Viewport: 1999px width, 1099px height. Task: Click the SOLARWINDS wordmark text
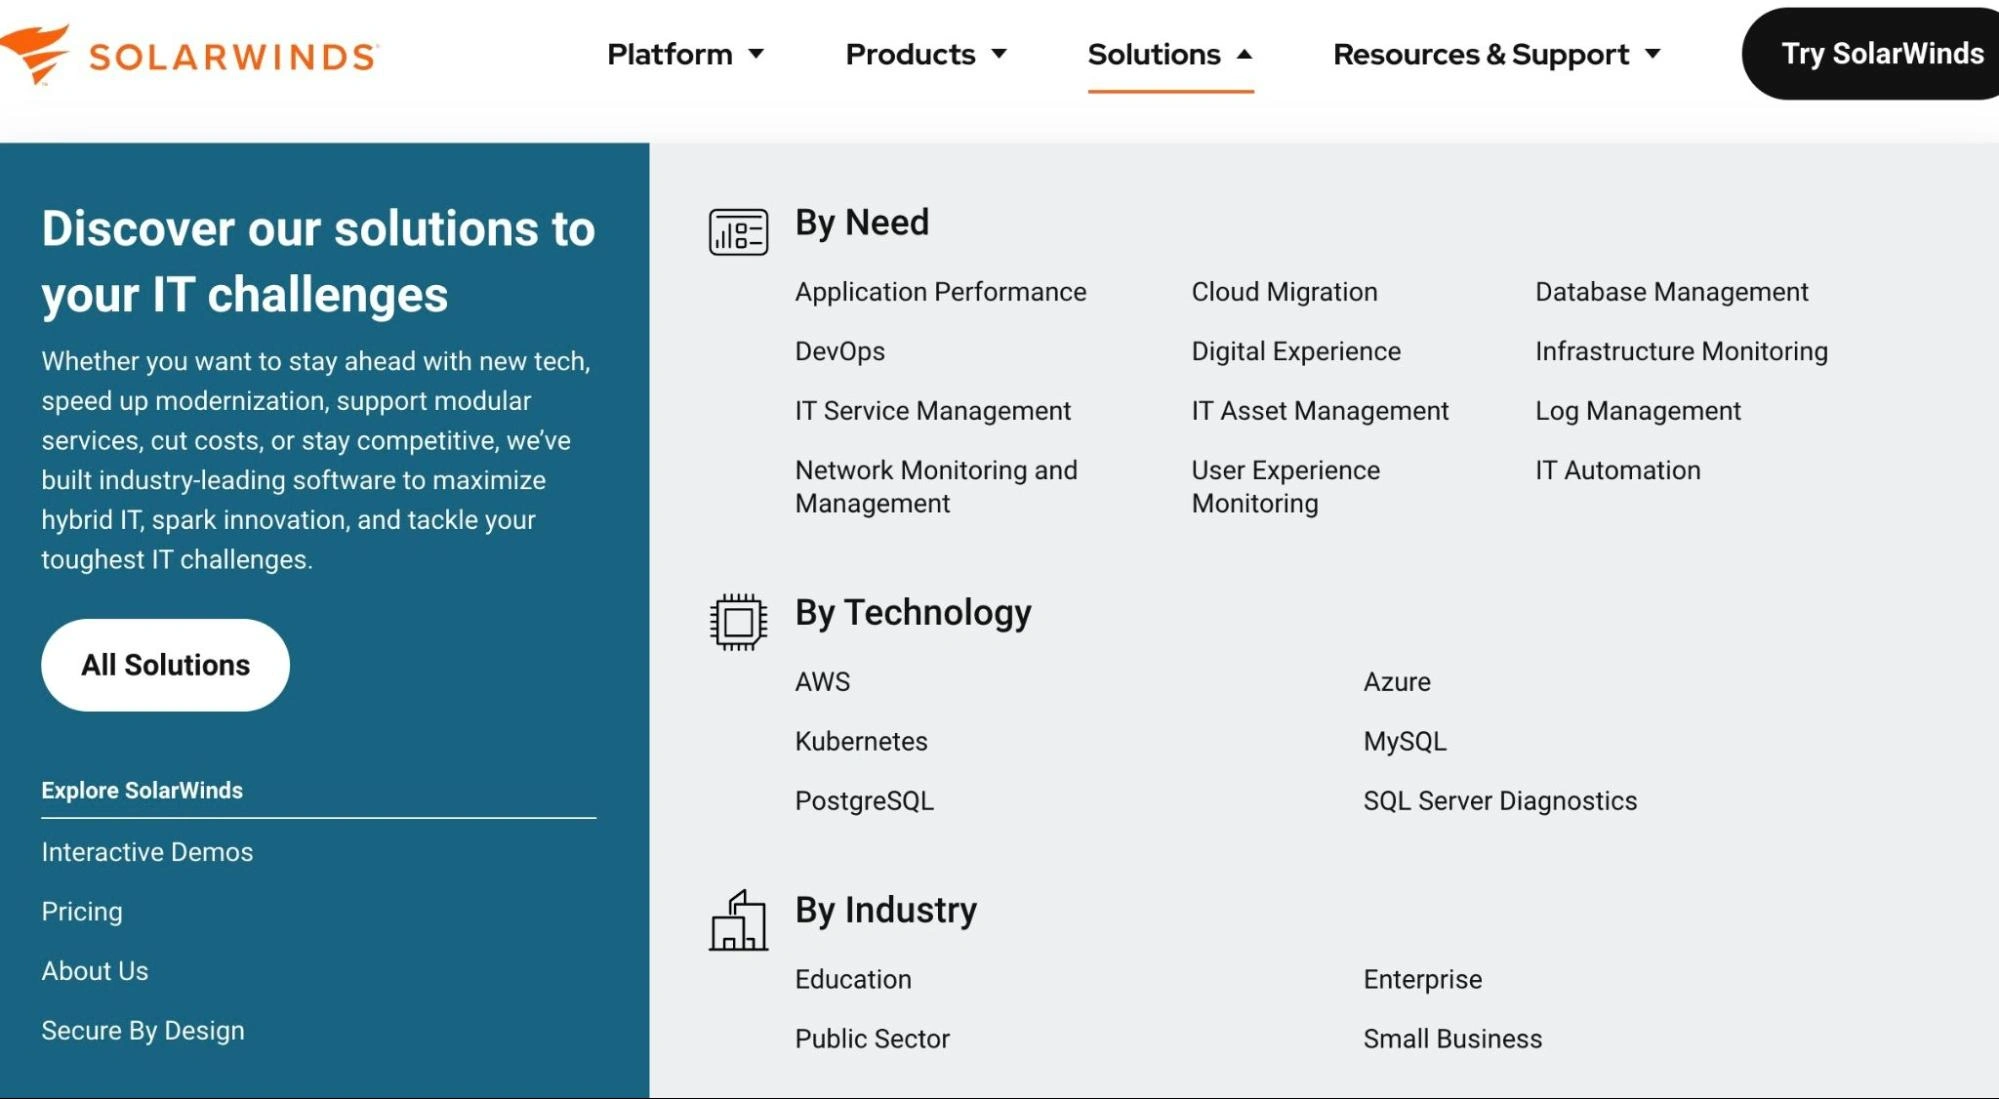click(x=233, y=56)
